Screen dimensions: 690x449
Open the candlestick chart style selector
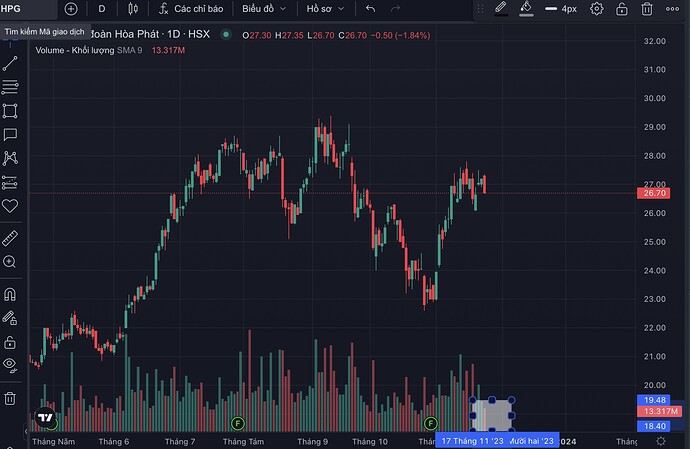(x=133, y=9)
